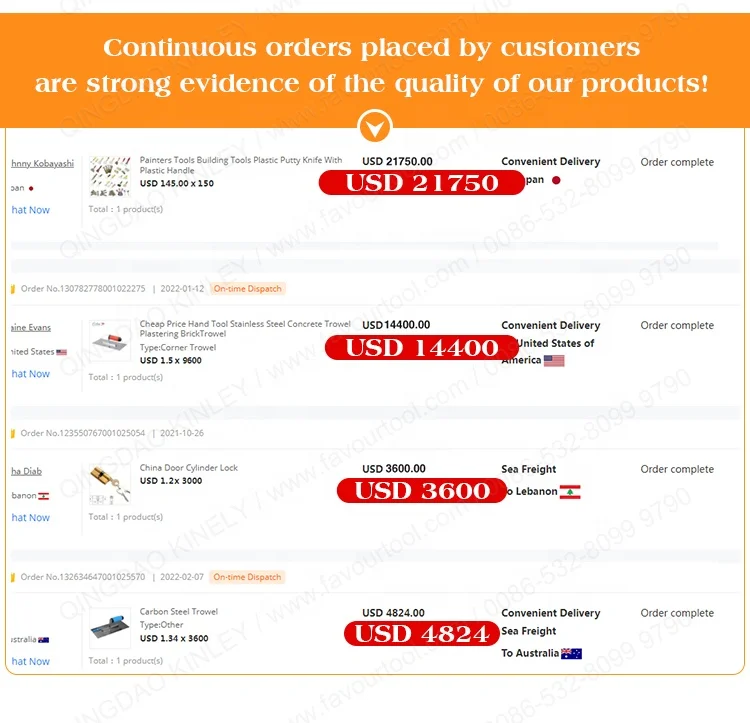This screenshot has width=750, height=723.
Task: Open Painters Tools Plastic Putty Knife title
Action: point(241,165)
